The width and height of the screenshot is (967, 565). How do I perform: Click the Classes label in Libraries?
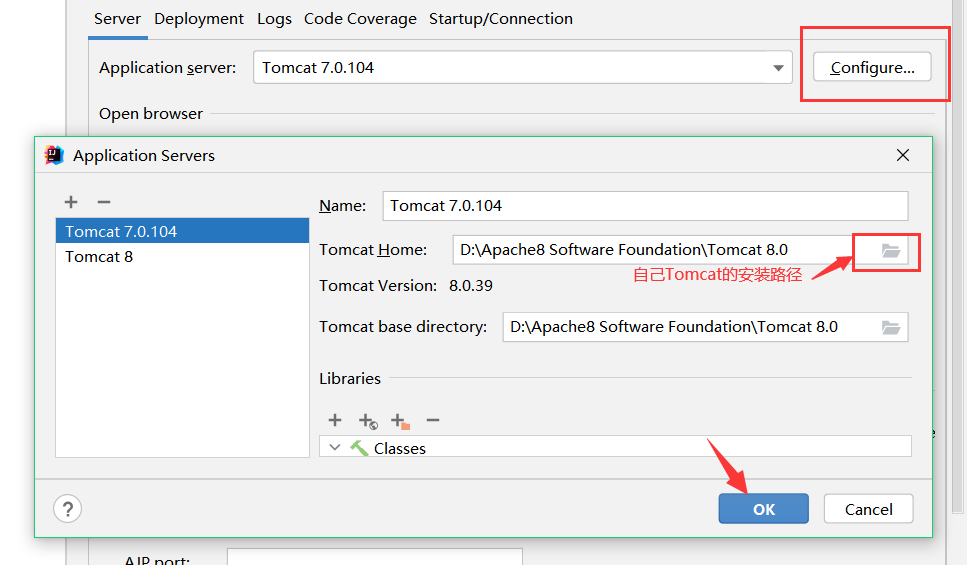[x=400, y=448]
